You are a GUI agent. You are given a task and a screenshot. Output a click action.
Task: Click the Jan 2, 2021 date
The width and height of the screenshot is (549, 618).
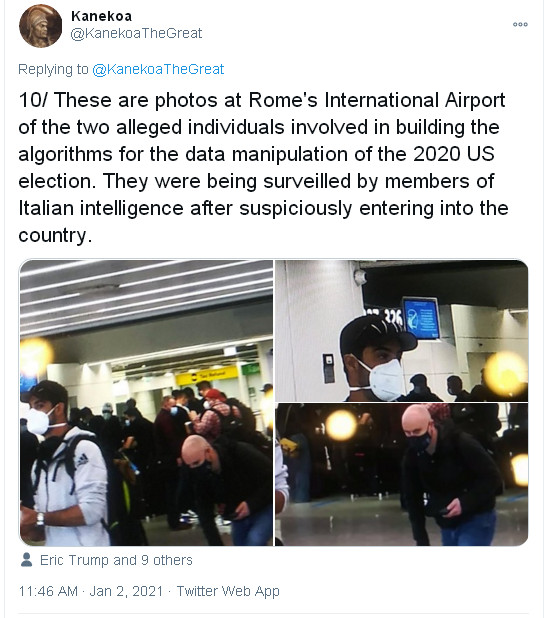[x=126, y=591]
